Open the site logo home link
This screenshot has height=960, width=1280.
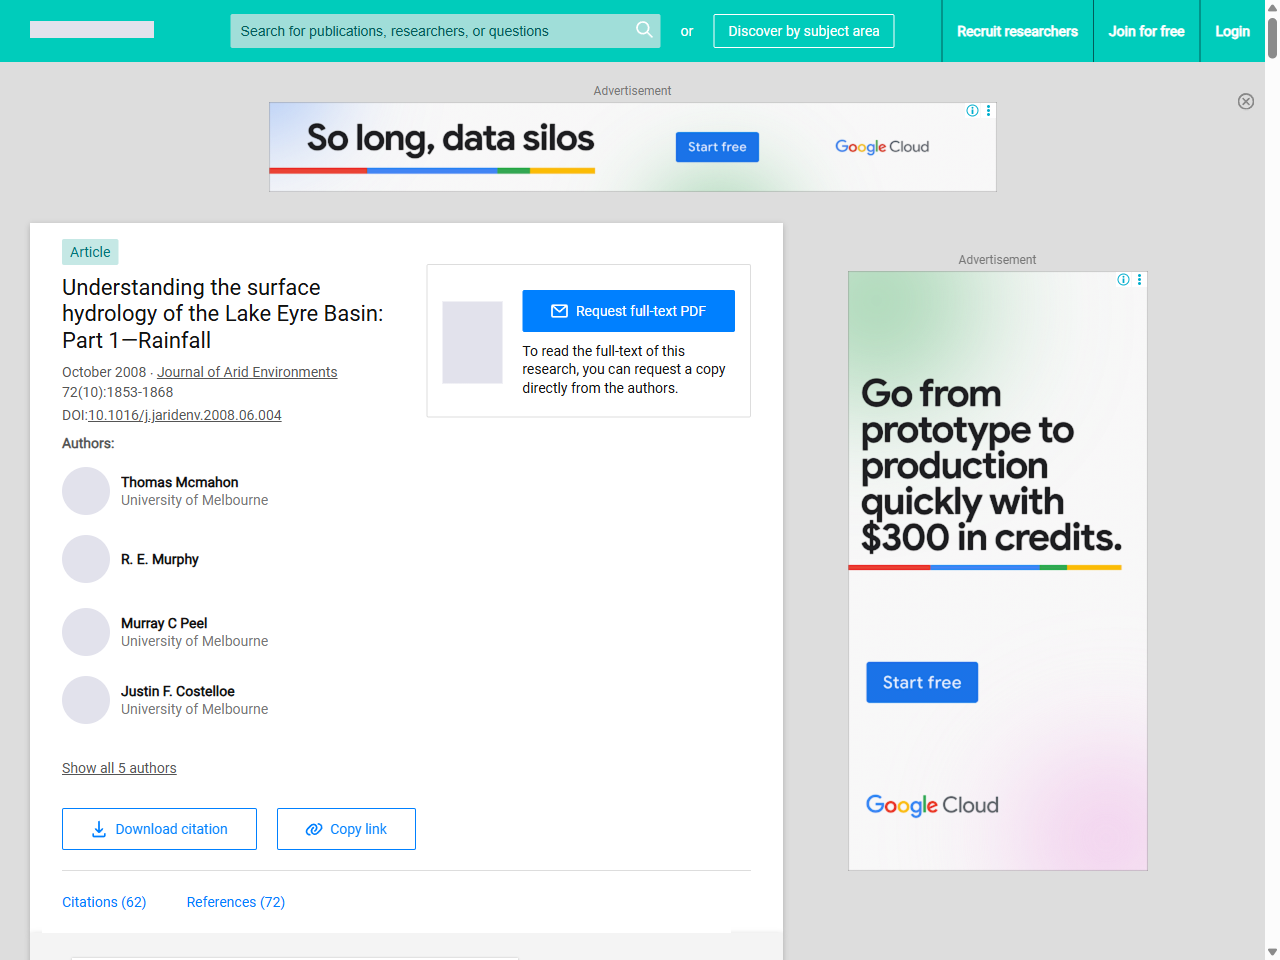92,30
